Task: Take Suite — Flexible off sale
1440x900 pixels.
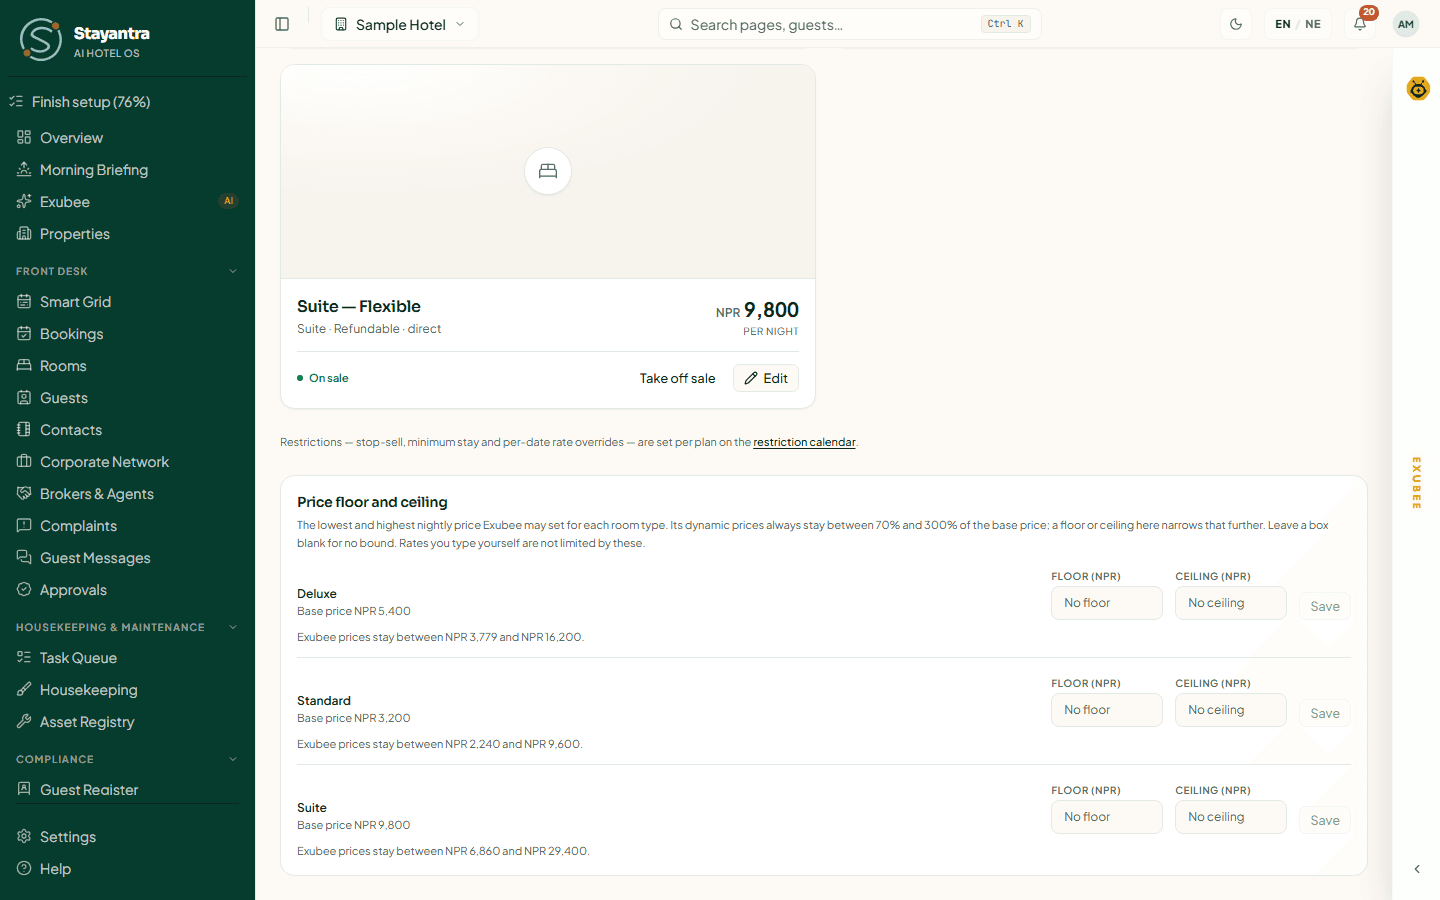Action: tap(677, 378)
